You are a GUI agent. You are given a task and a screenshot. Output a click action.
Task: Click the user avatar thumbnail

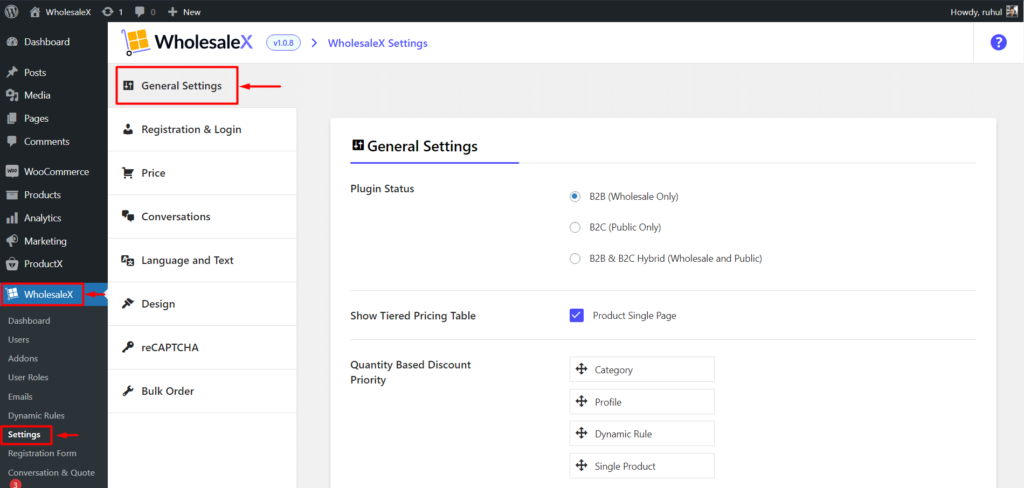[x=1012, y=12]
